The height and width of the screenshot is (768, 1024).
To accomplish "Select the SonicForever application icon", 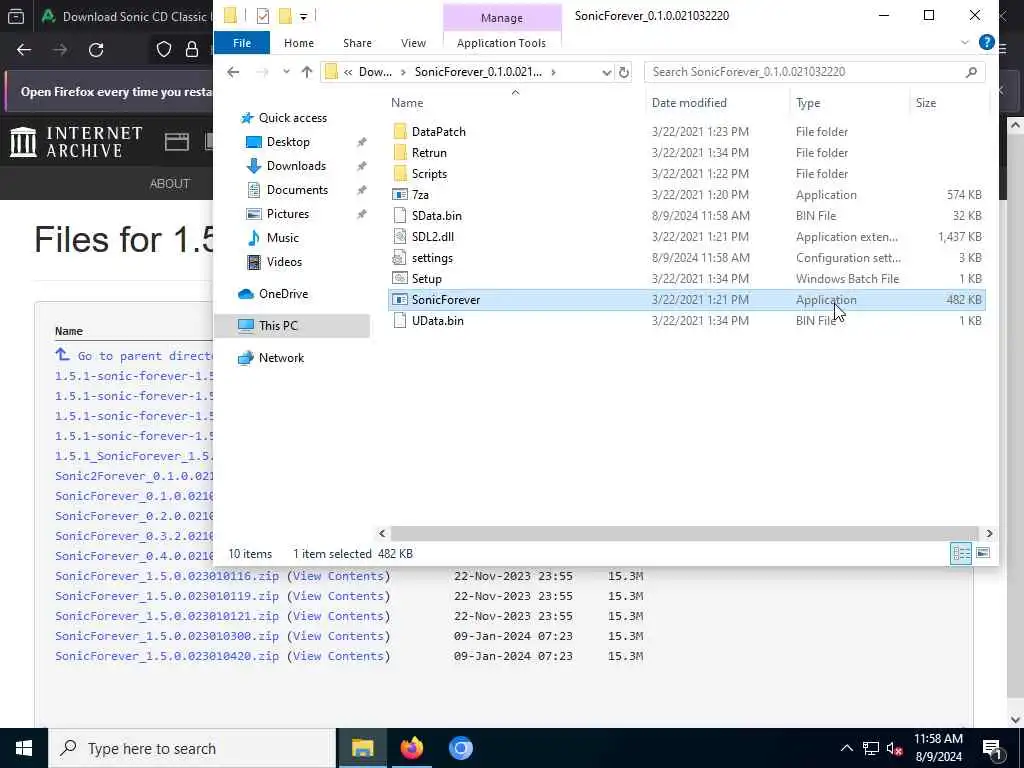I will [400, 299].
